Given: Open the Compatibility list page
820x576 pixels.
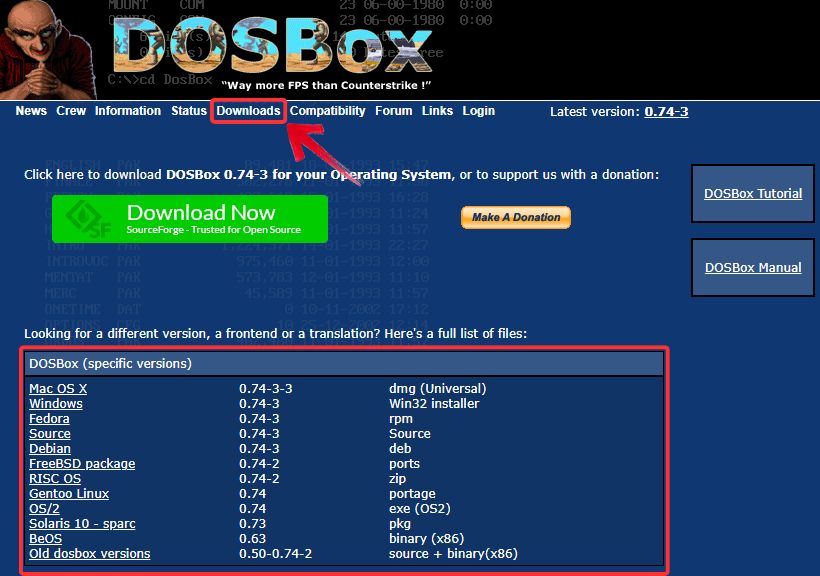Looking at the screenshot, I should [x=327, y=111].
